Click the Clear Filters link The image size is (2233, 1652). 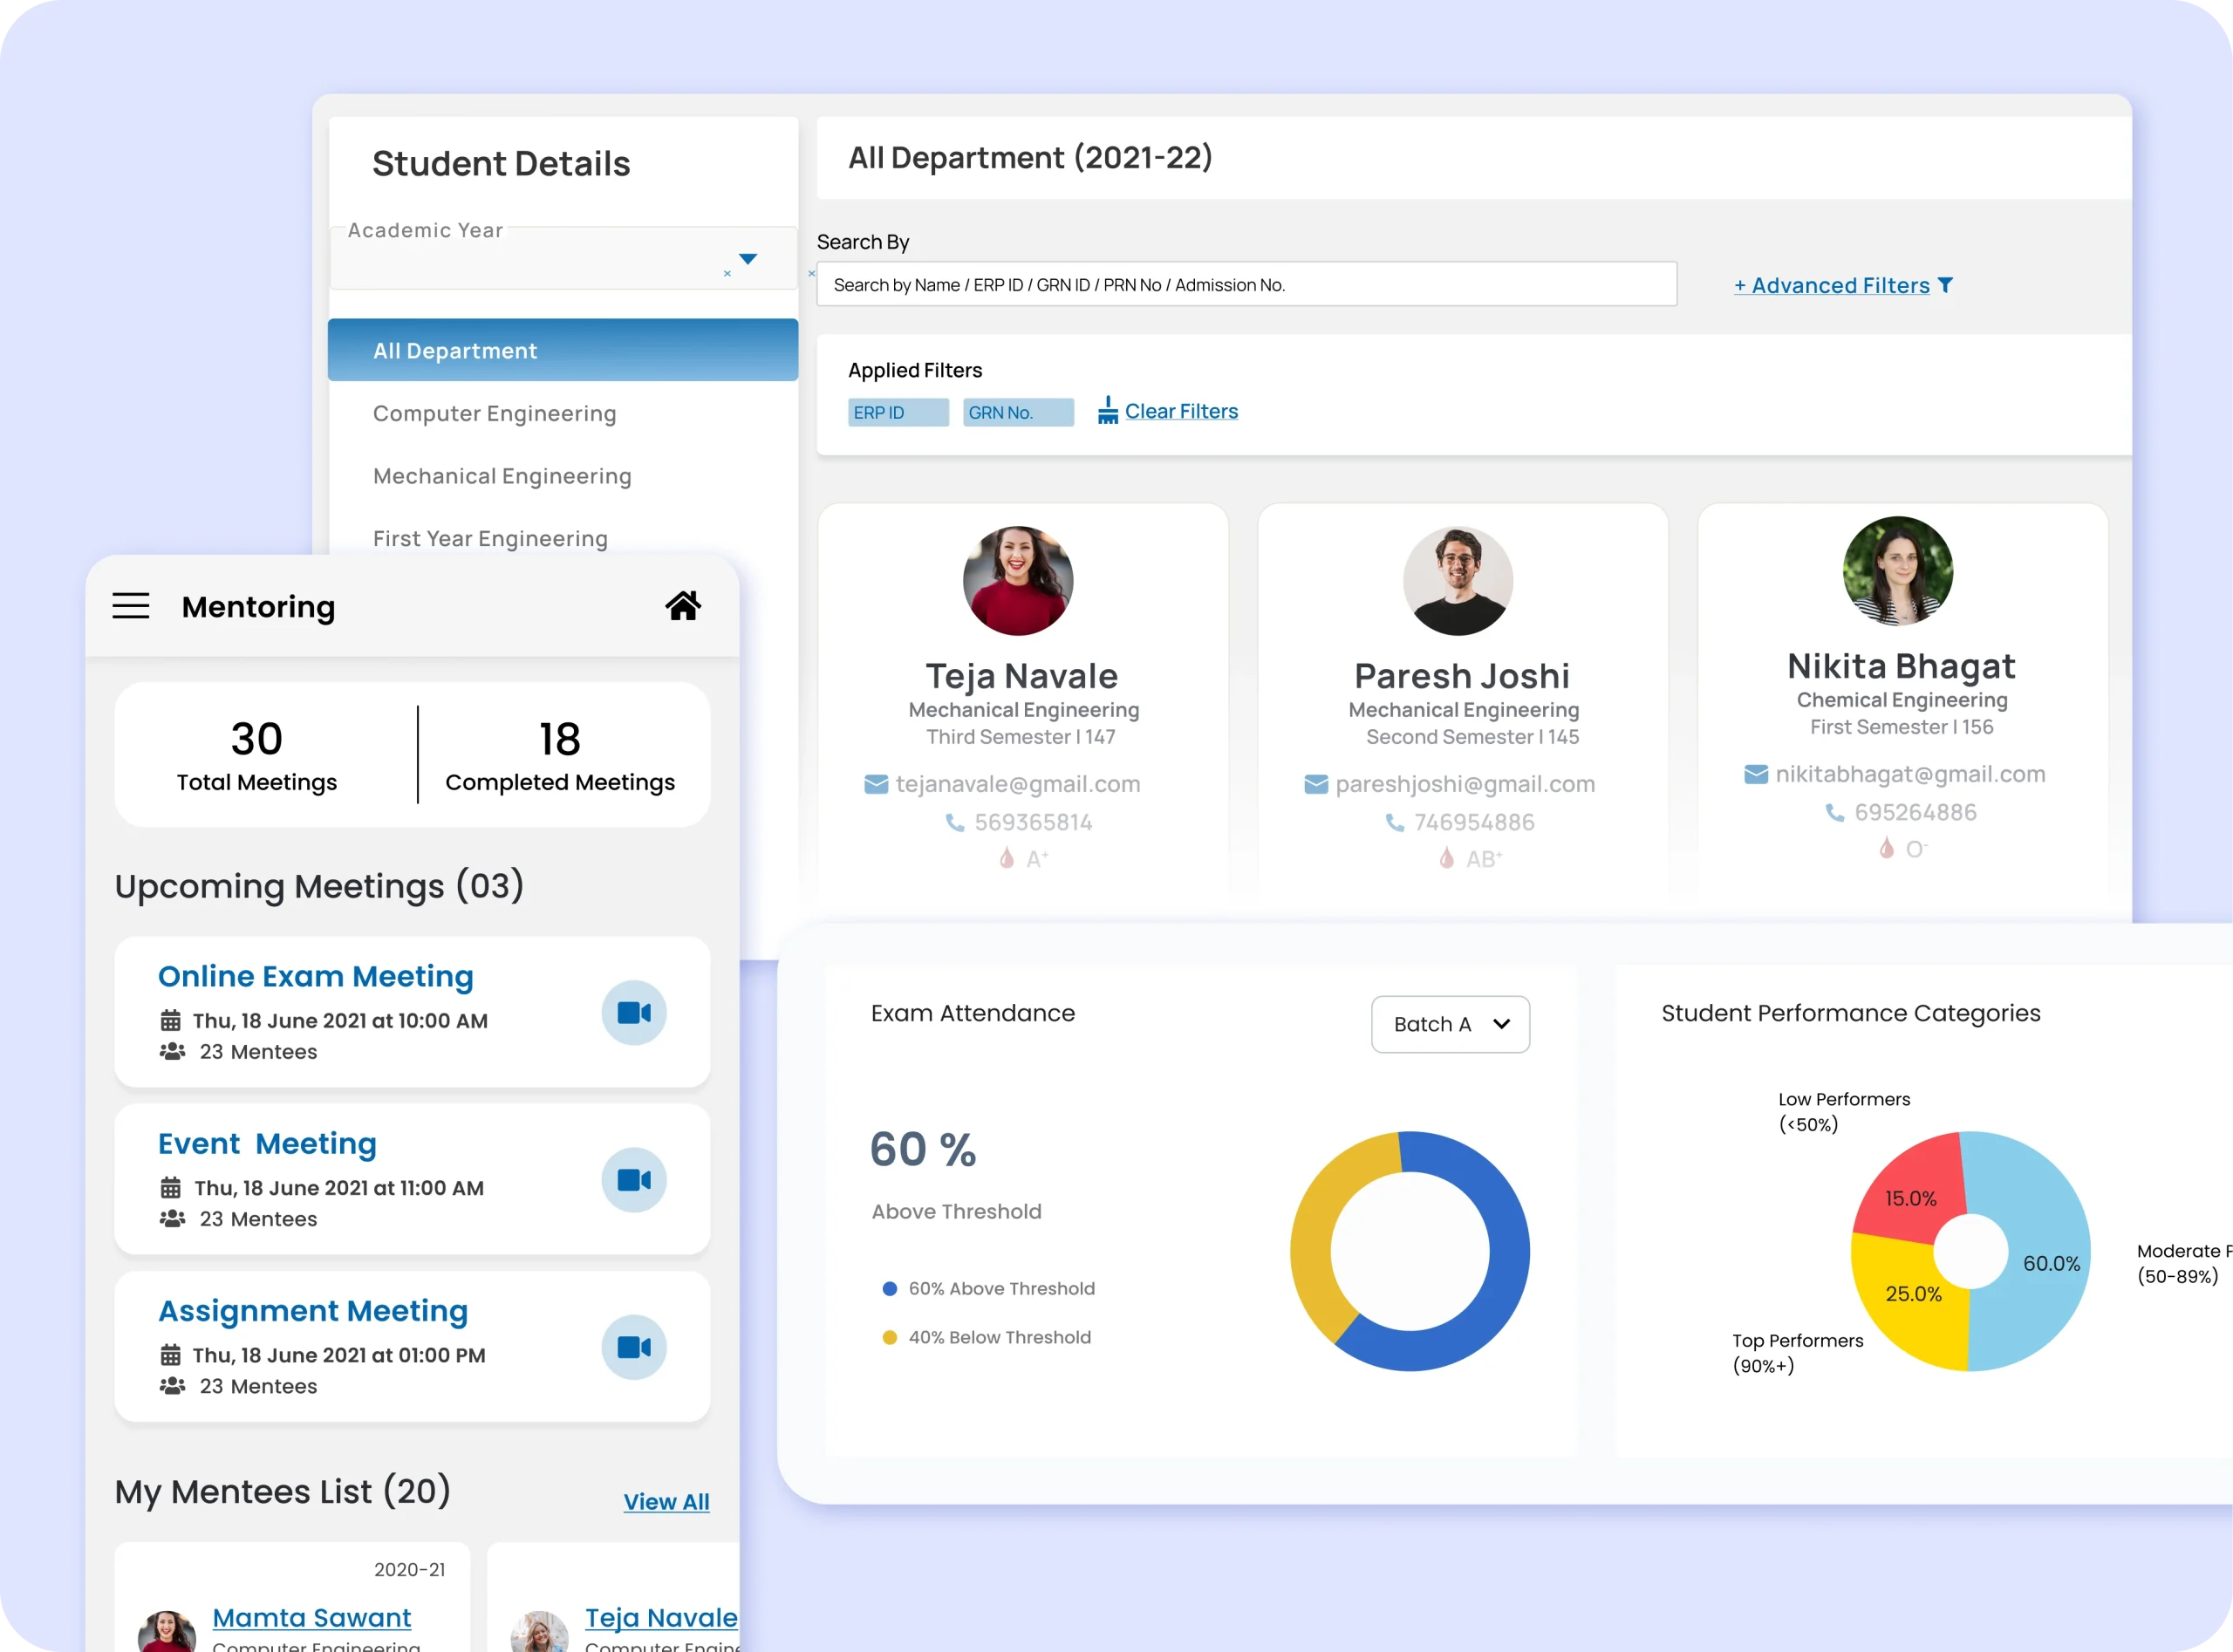click(1181, 411)
